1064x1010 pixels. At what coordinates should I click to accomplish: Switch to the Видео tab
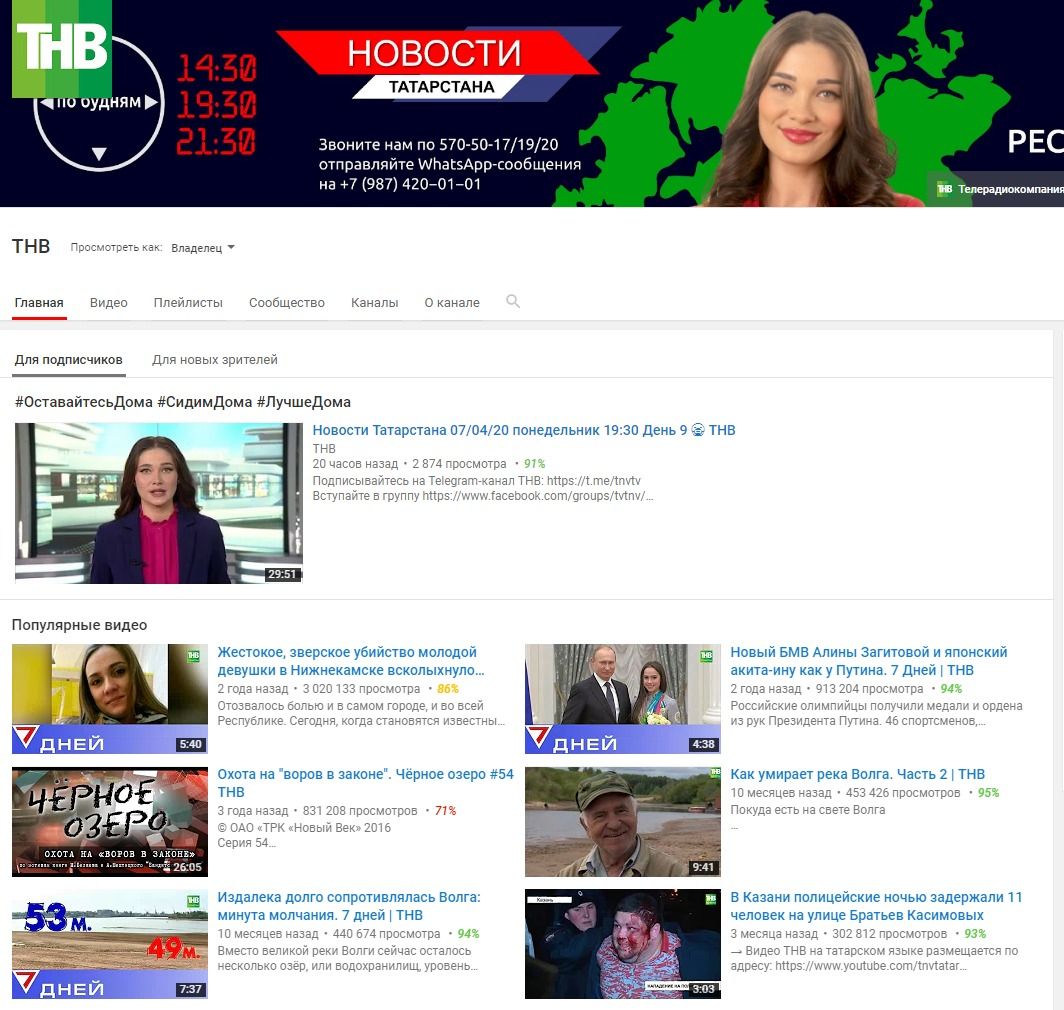click(108, 303)
